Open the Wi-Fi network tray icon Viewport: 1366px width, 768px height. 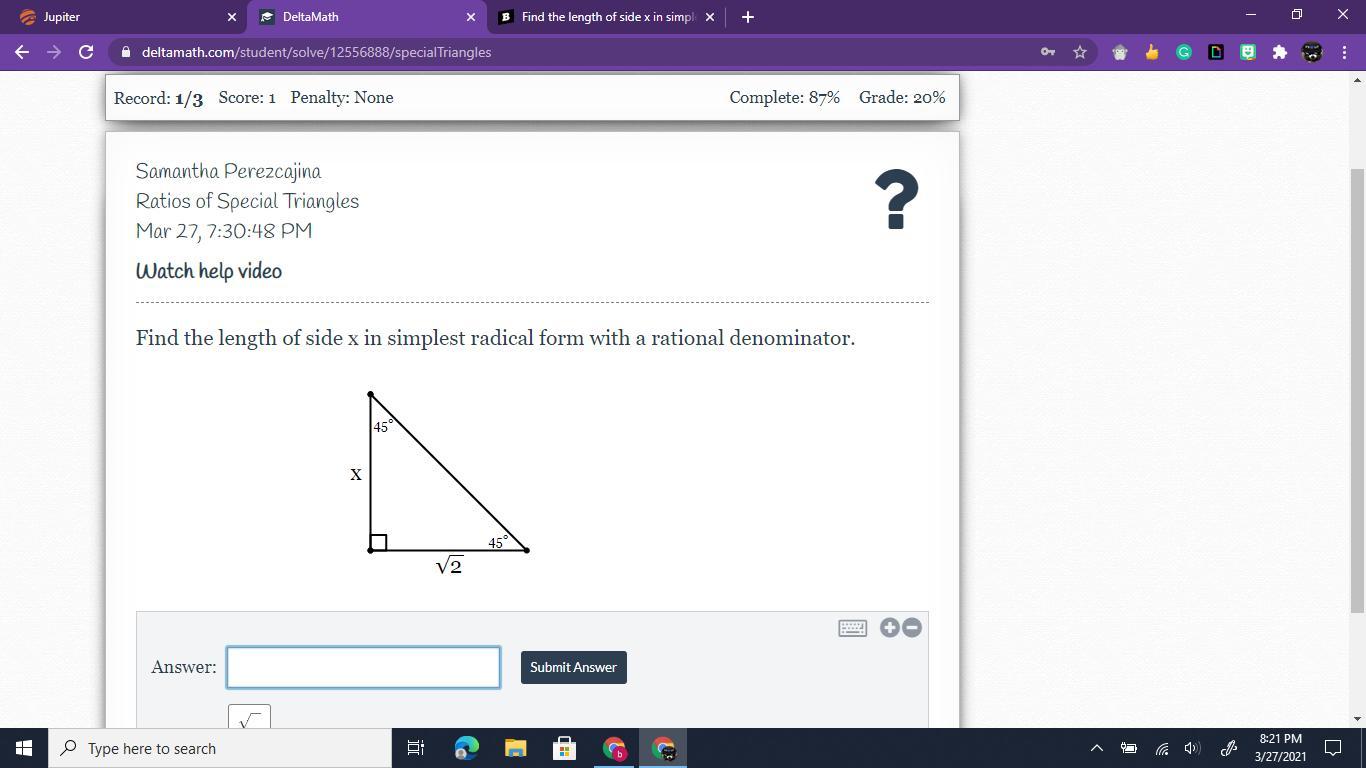point(1161,748)
